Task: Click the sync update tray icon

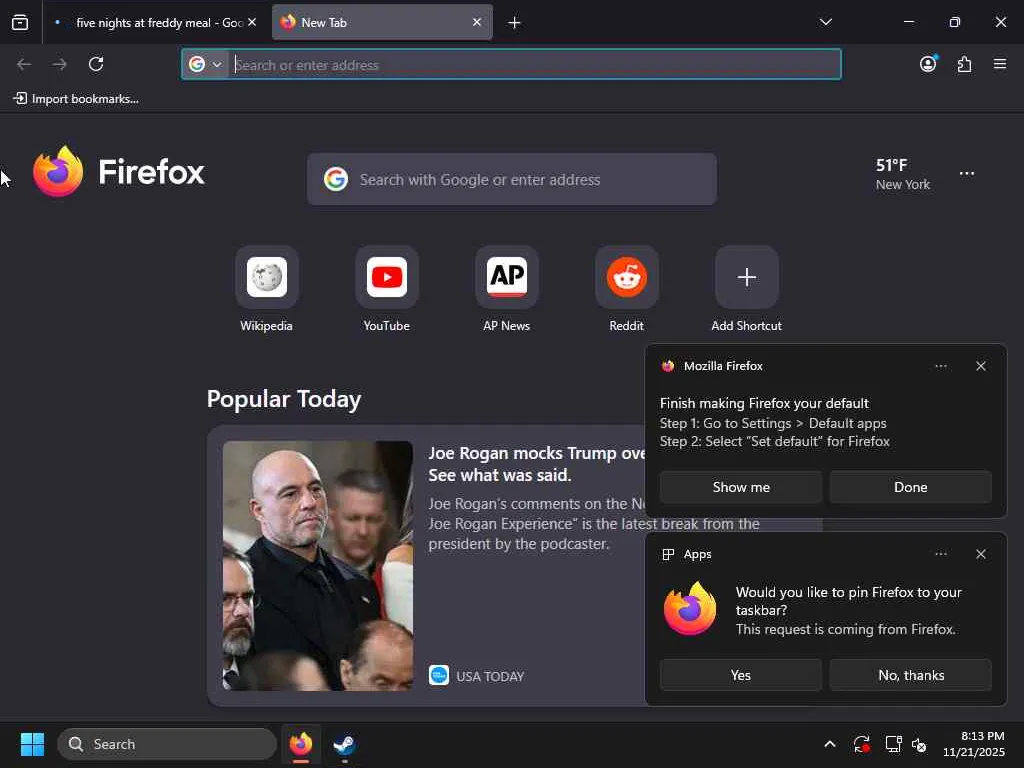Action: pyautogui.click(x=861, y=744)
